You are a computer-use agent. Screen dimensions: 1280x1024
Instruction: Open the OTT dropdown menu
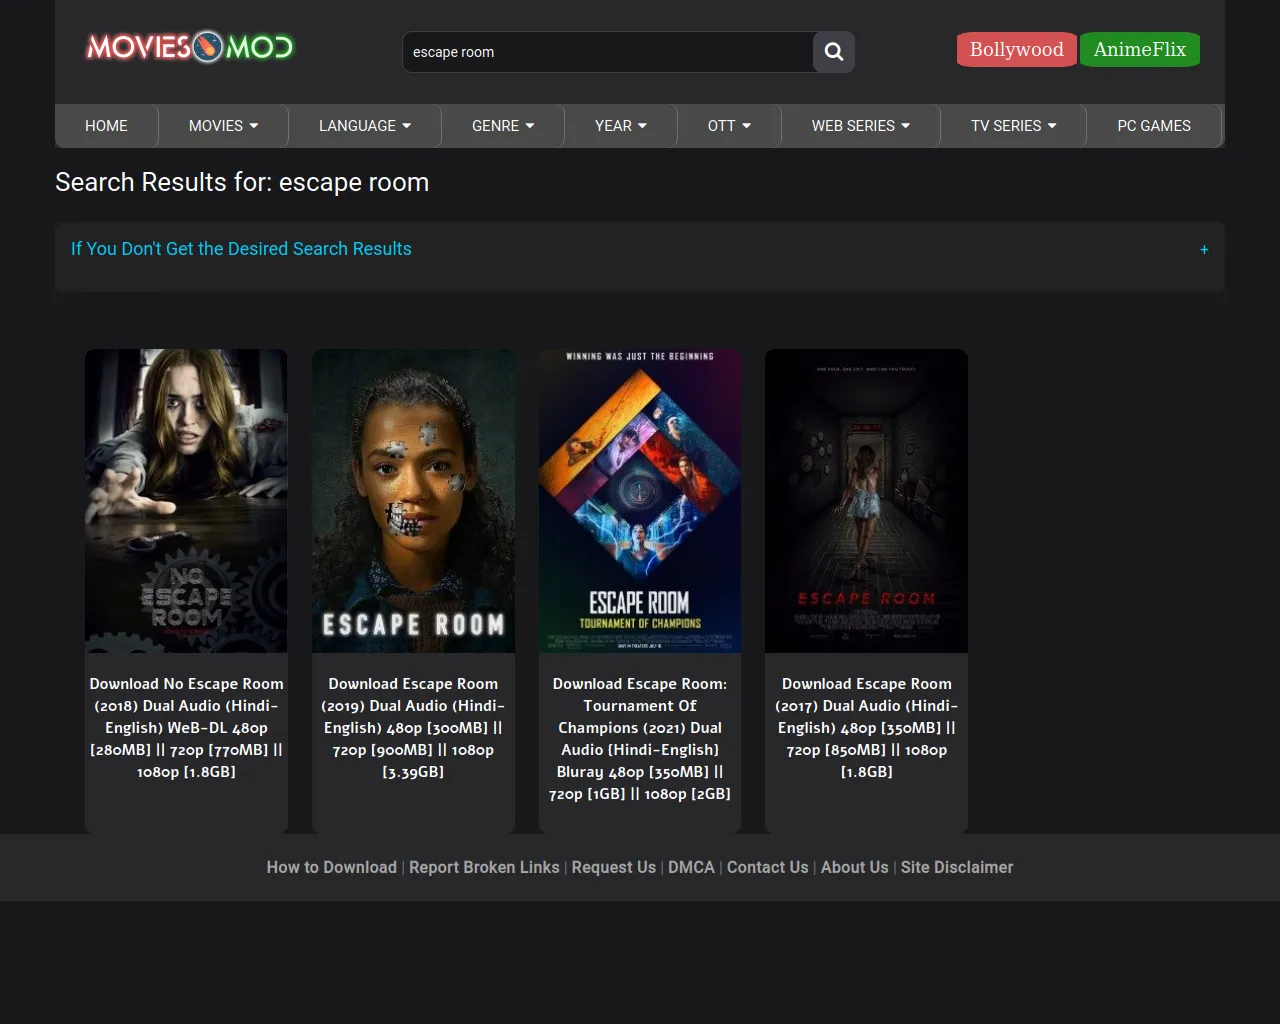[729, 126]
